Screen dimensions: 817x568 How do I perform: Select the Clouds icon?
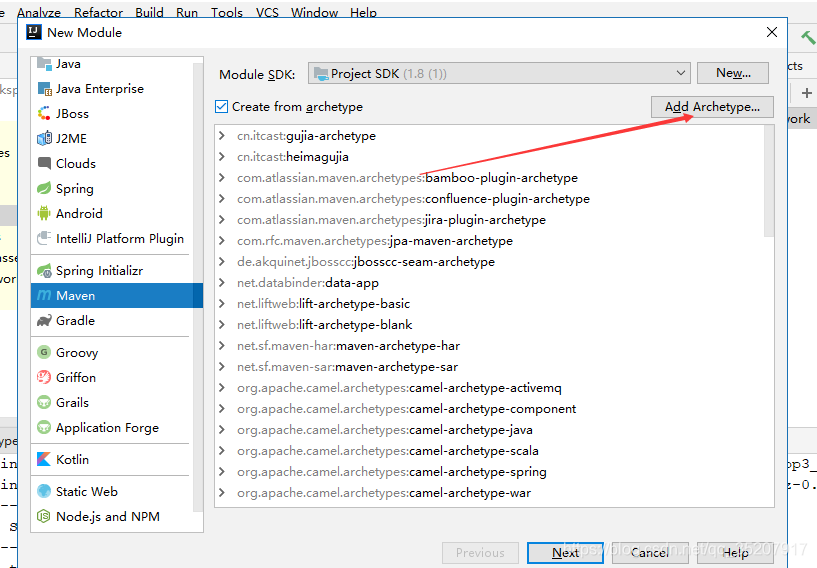[x=44, y=164]
